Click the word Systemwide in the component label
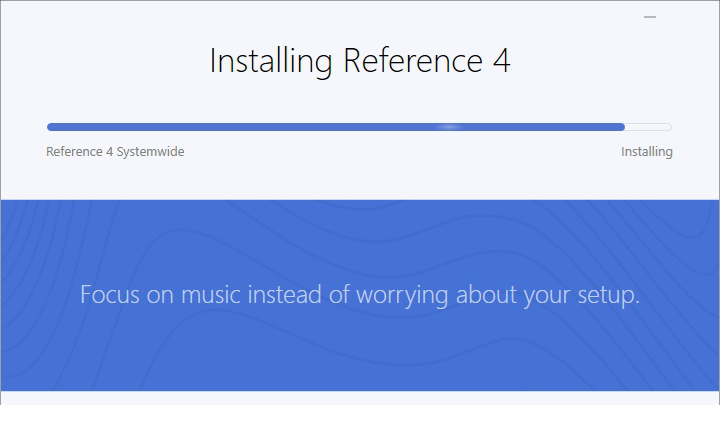Viewport: 720px width, 421px height. pos(150,152)
